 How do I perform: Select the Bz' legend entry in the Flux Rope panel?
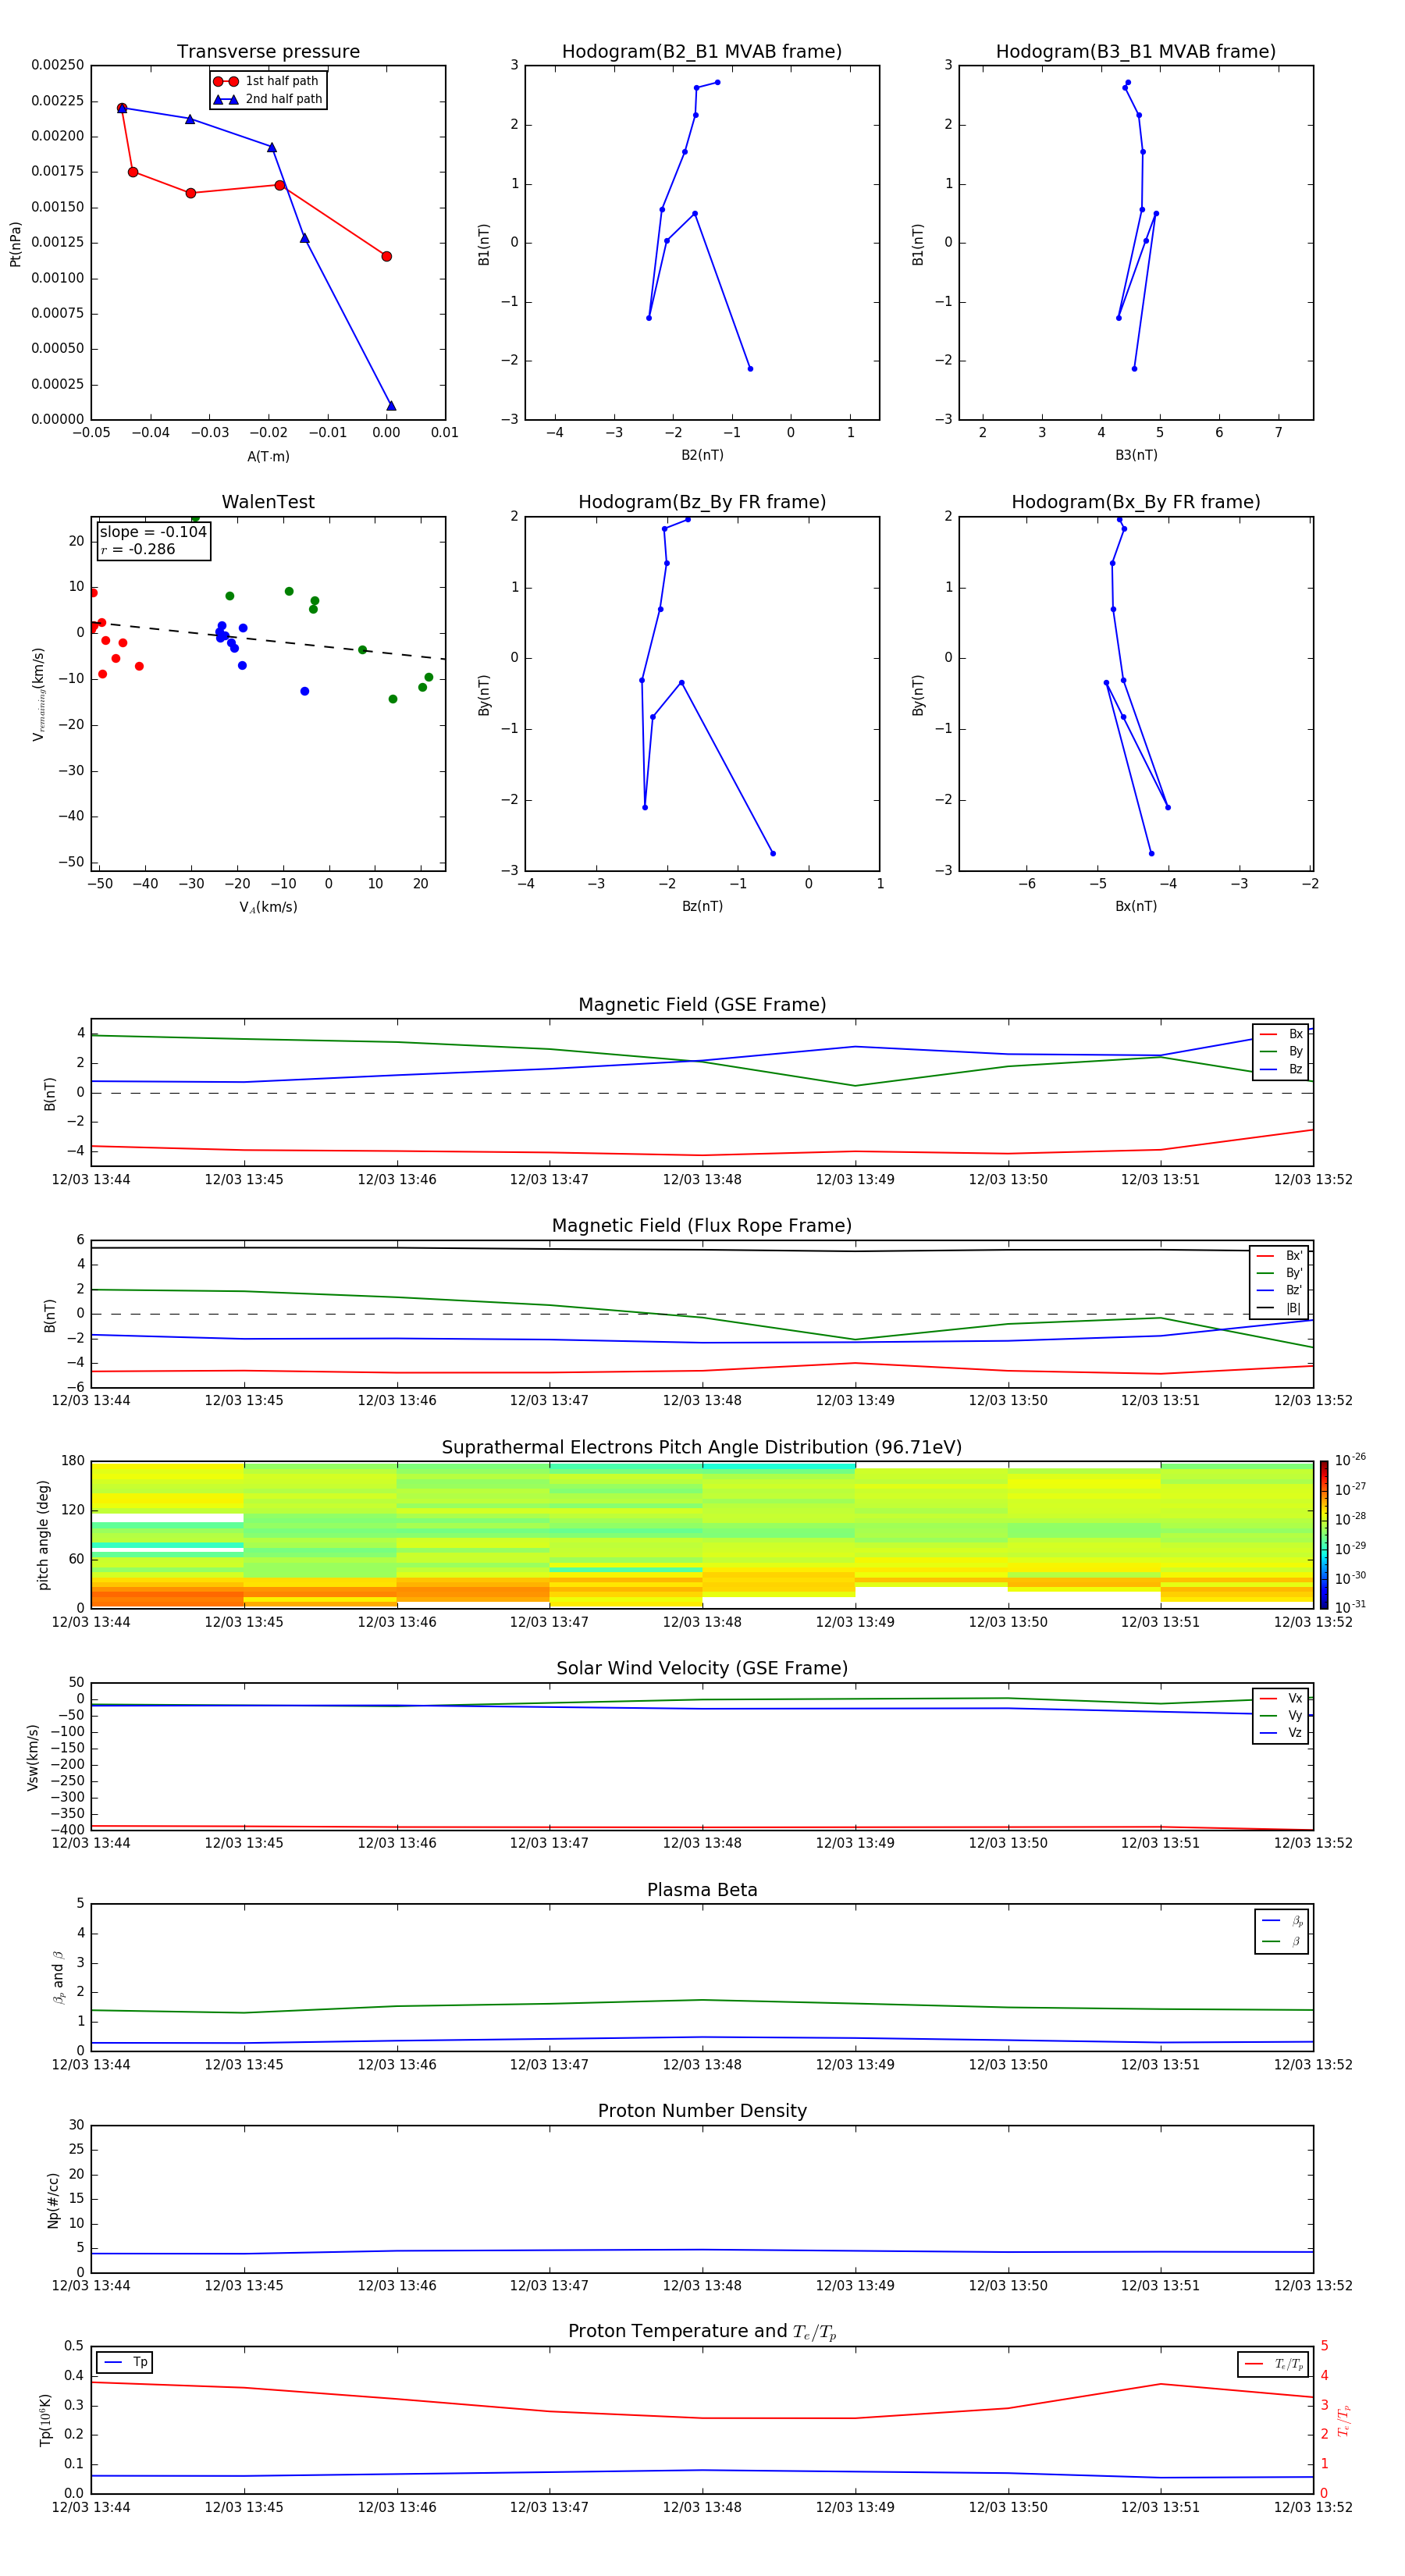[x=1279, y=1290]
